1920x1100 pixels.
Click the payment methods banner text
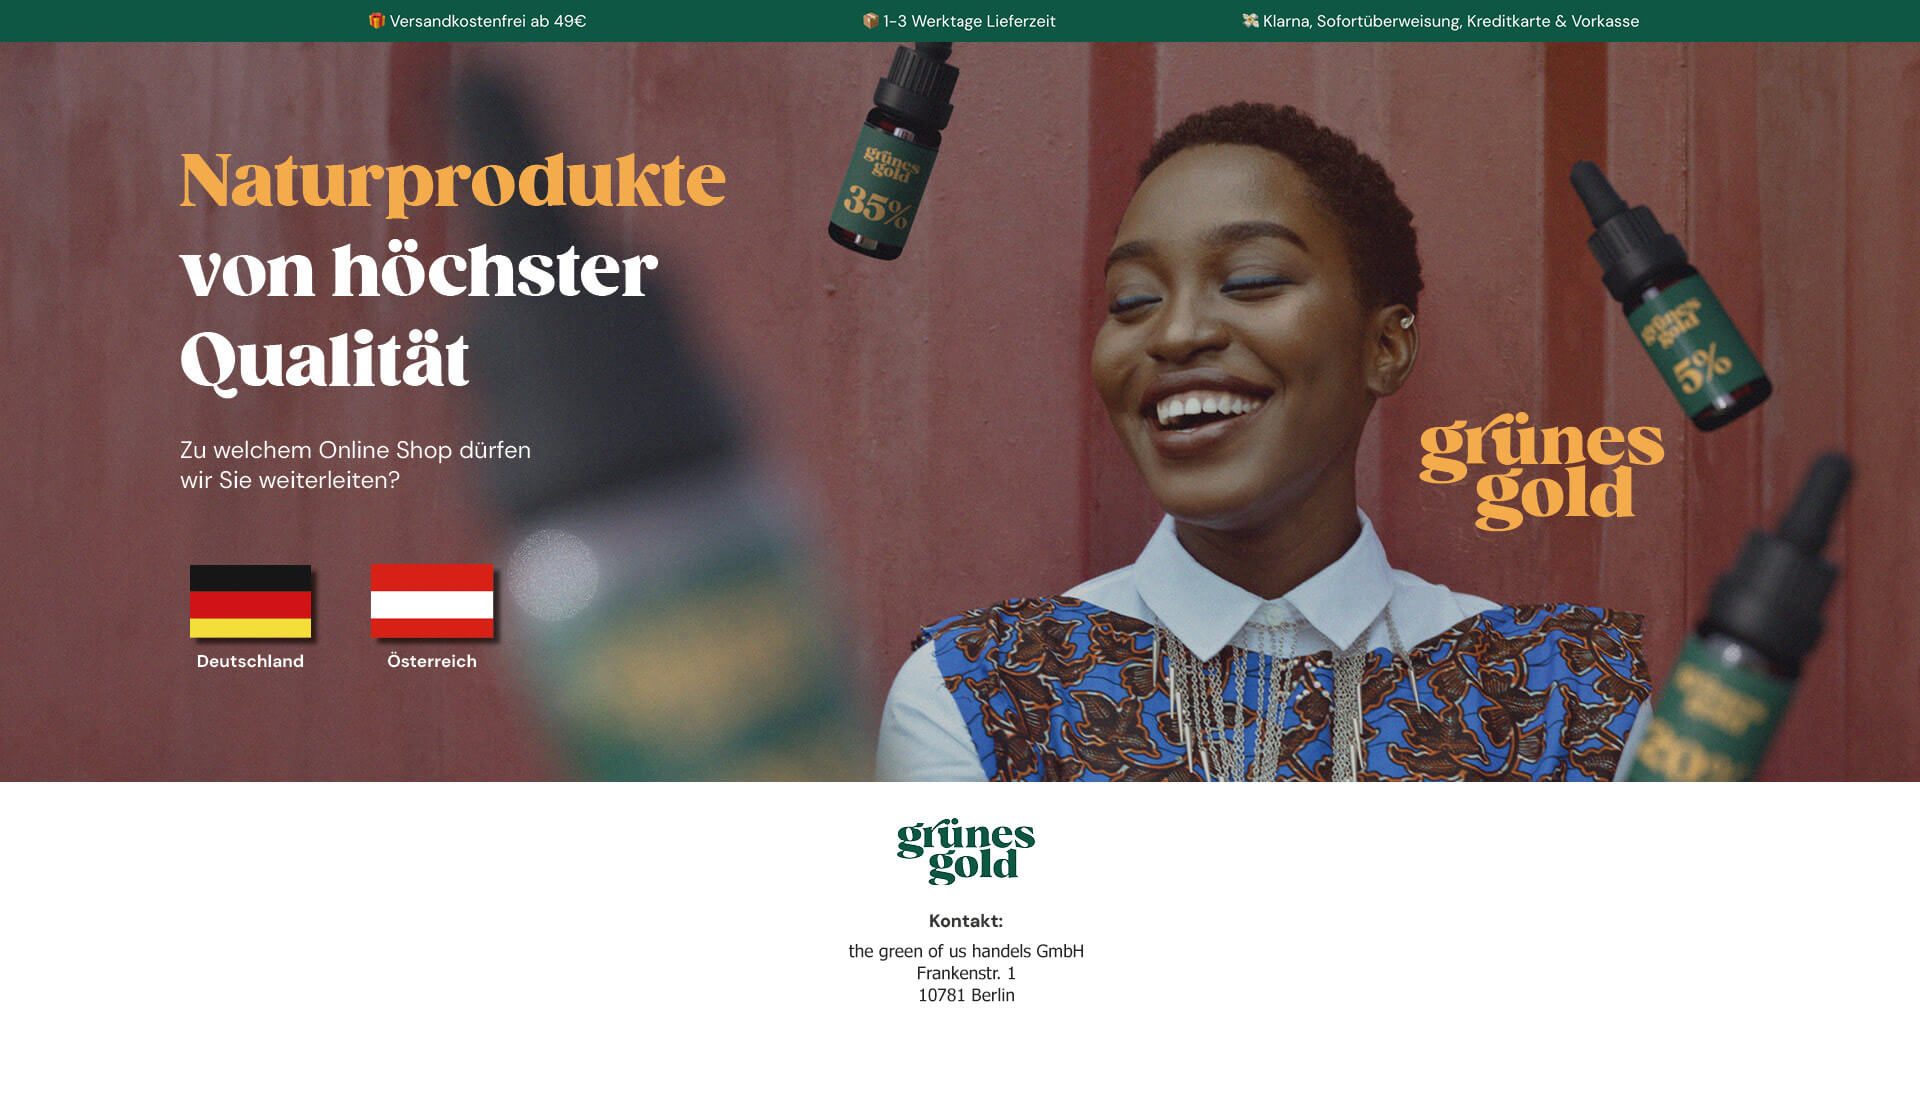1451,21
